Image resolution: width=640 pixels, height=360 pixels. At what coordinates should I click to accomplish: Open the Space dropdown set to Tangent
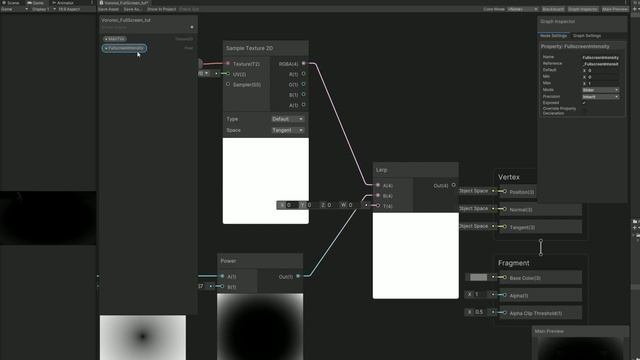point(287,130)
